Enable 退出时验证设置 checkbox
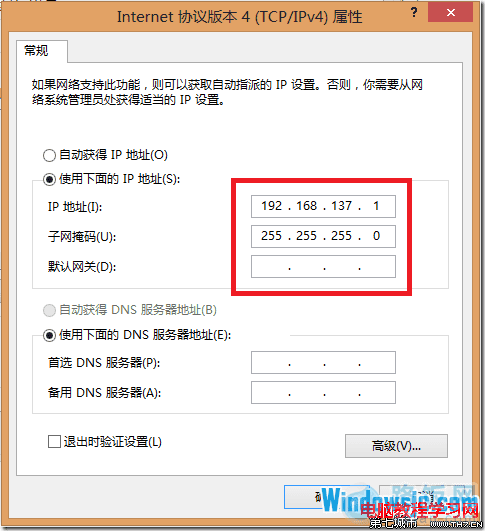485x531 pixels. (54, 442)
